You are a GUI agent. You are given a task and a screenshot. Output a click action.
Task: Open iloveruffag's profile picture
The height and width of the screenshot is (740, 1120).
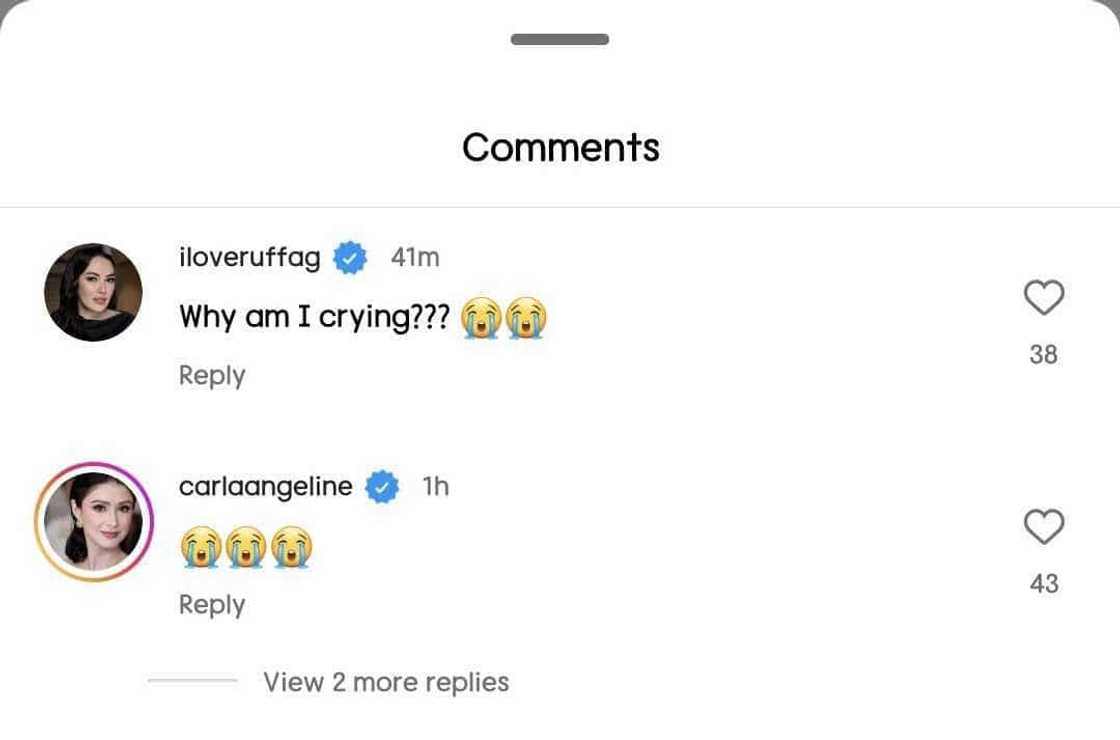(92, 290)
